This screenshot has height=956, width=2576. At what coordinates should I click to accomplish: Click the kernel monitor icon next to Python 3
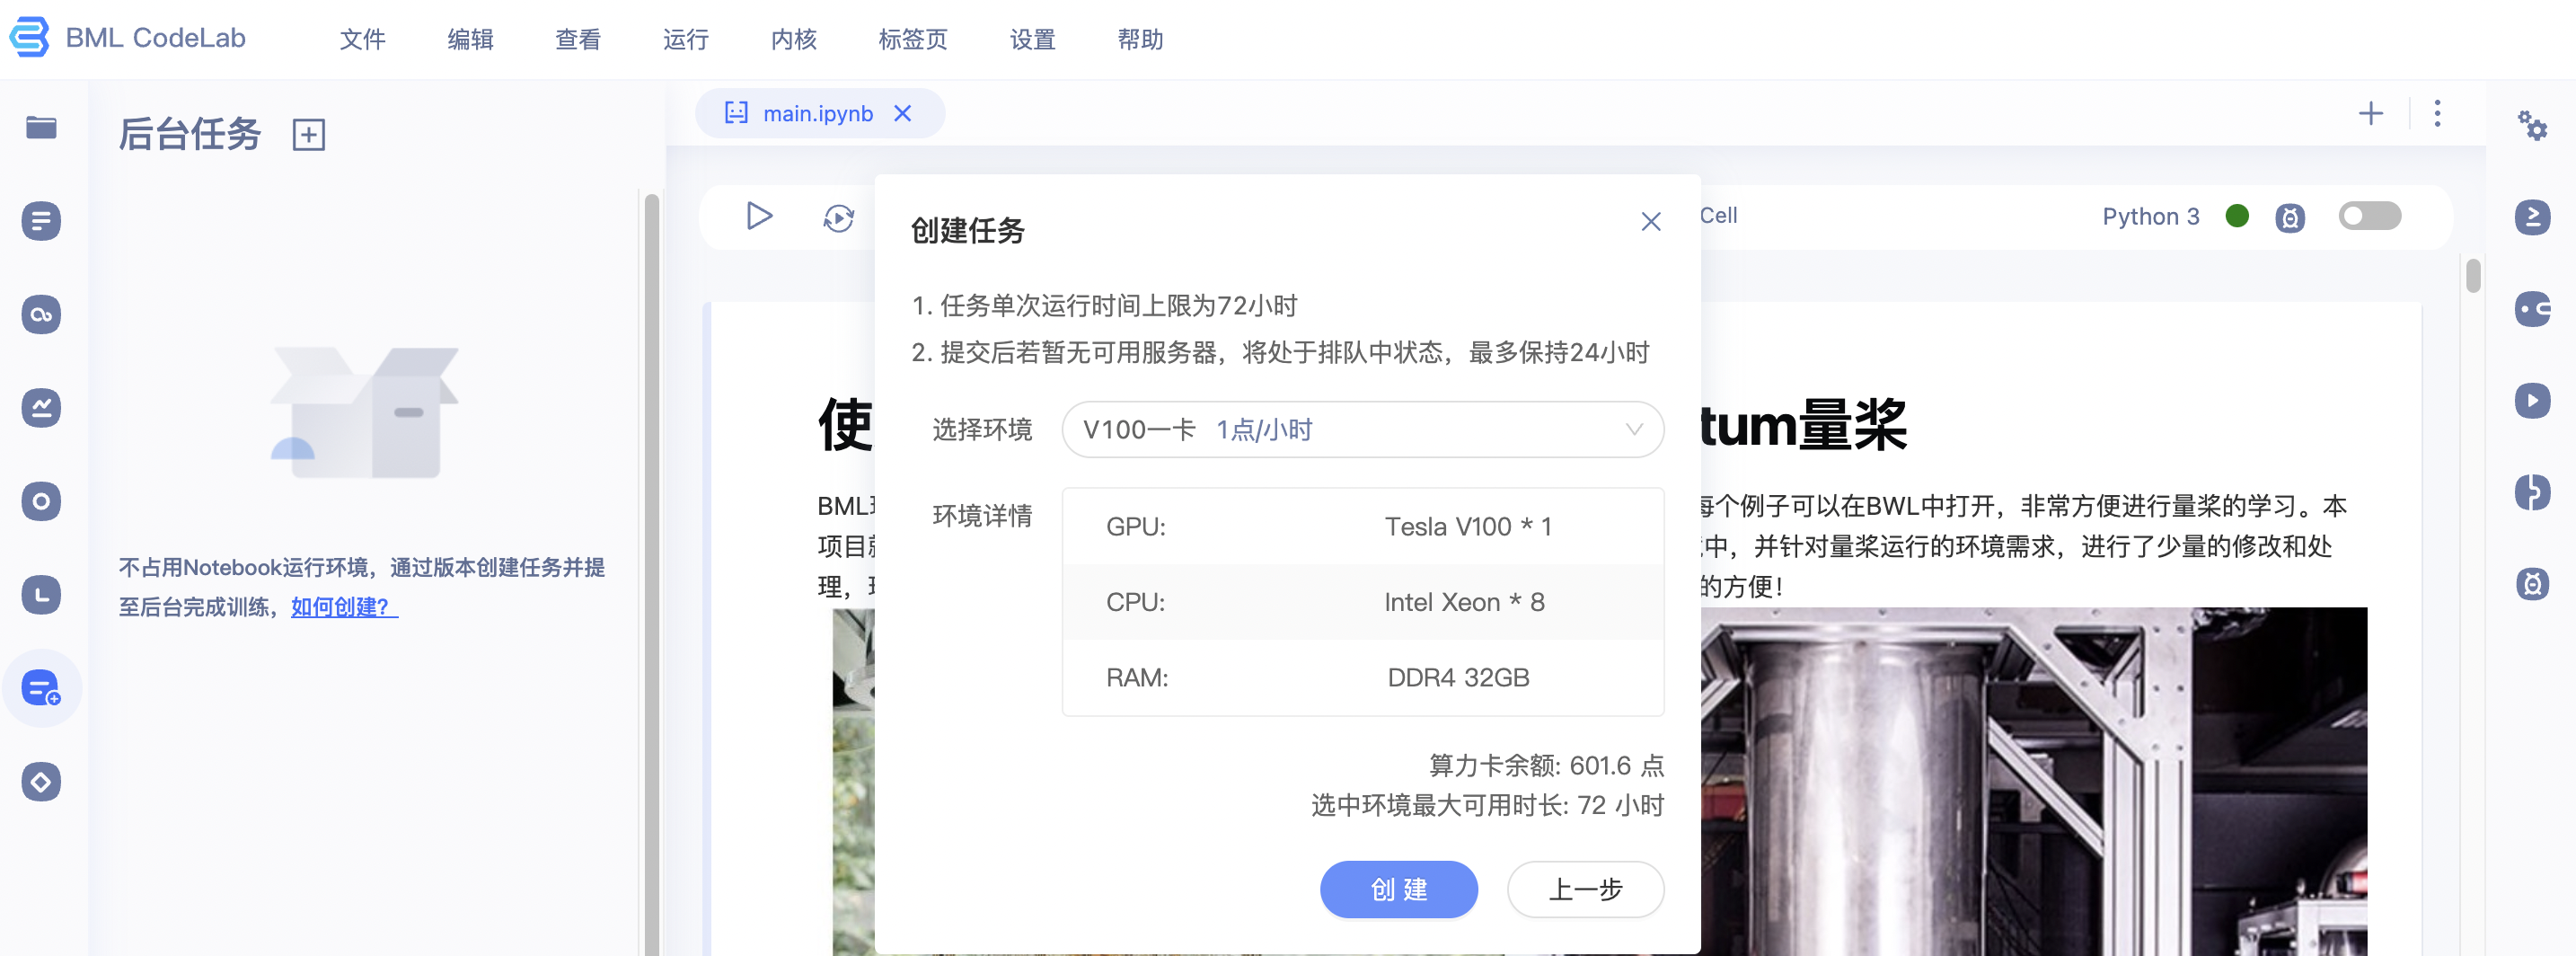2290,216
